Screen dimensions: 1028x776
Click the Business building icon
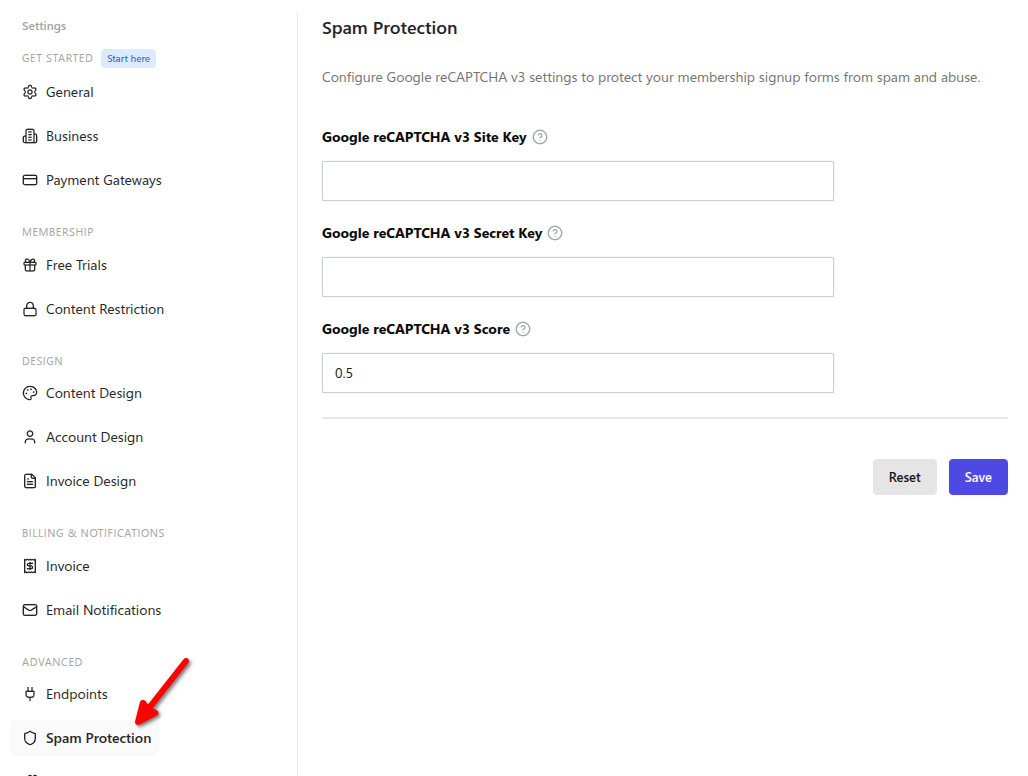coord(30,136)
